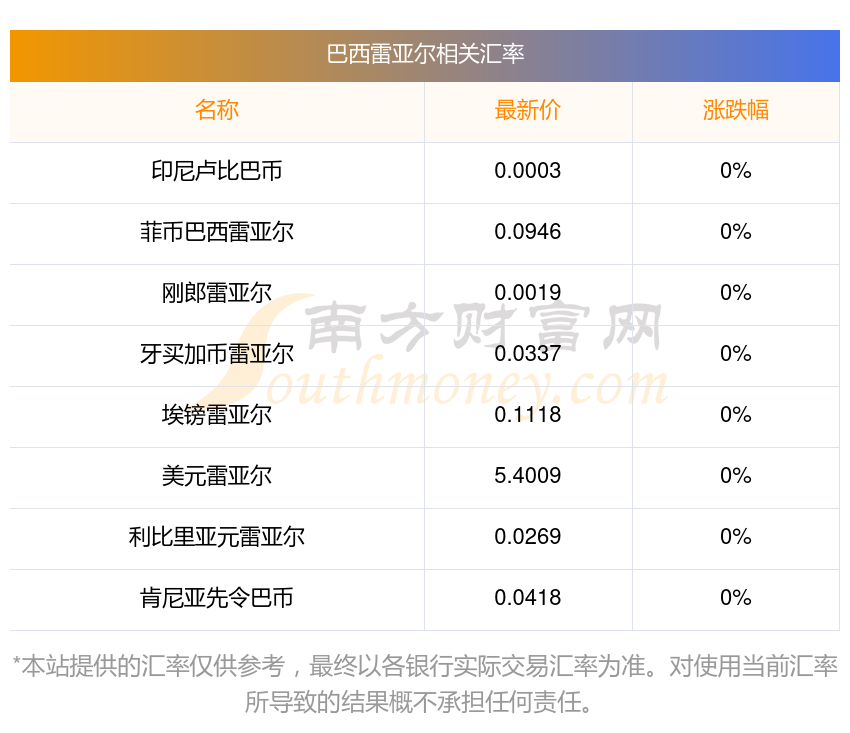Select the 刚郎雷亚尔 row name
The image size is (850, 733).
217,293
